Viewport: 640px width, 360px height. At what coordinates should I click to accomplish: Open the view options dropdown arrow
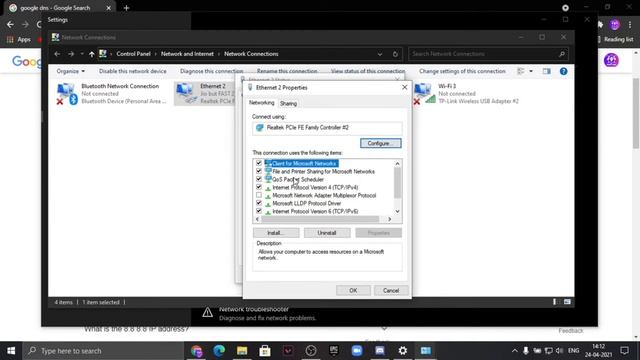tap(531, 71)
